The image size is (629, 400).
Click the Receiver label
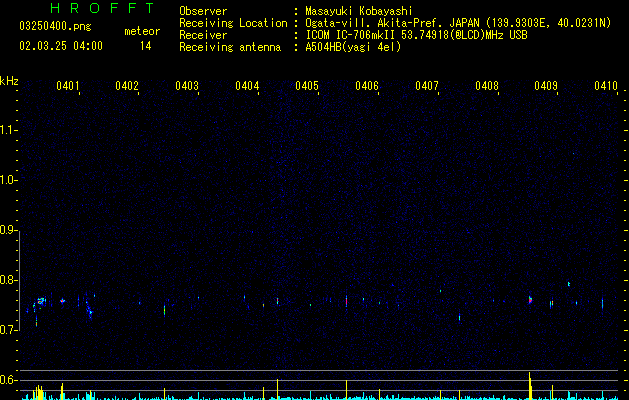tap(203, 35)
